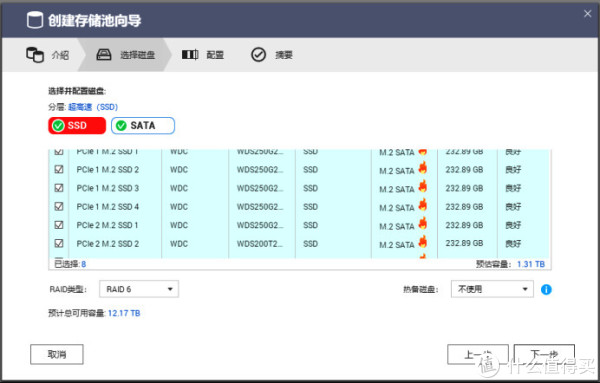600x383 pixels.
Task: Click the total usable capacity 12.17 TB
Action: pos(124,313)
